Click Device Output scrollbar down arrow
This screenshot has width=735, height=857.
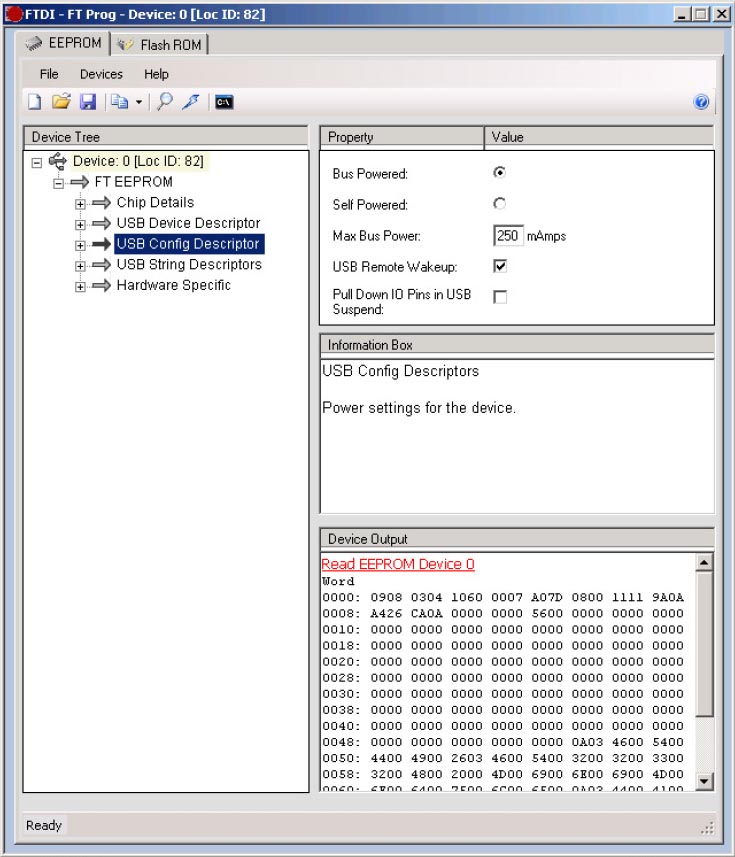pos(704,782)
